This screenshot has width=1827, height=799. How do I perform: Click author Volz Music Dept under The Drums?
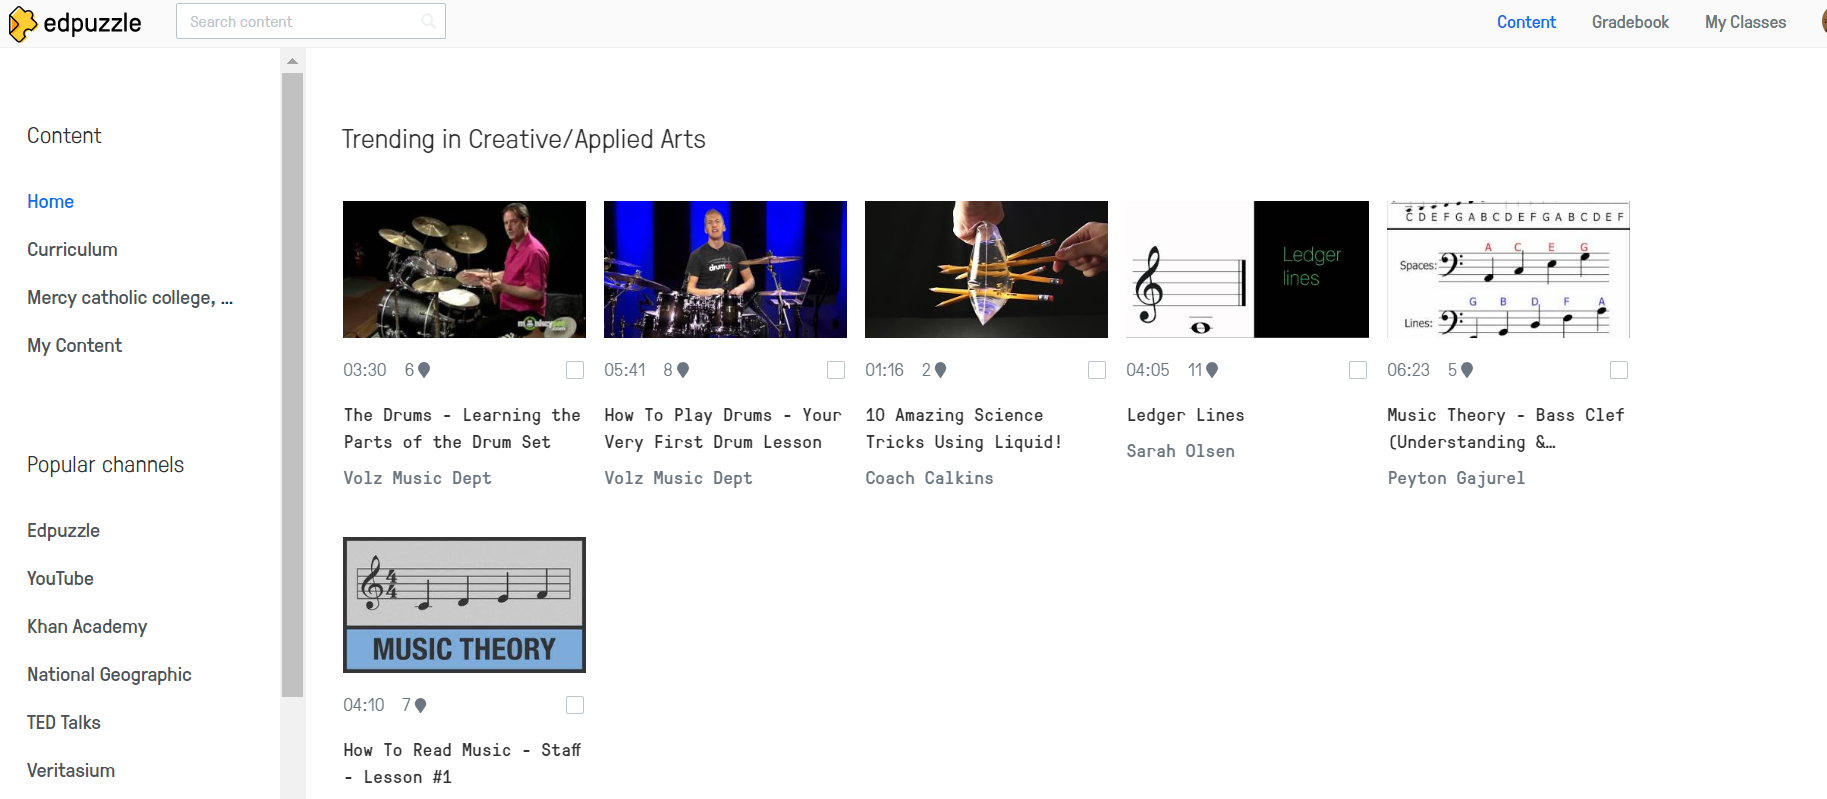pos(417,478)
